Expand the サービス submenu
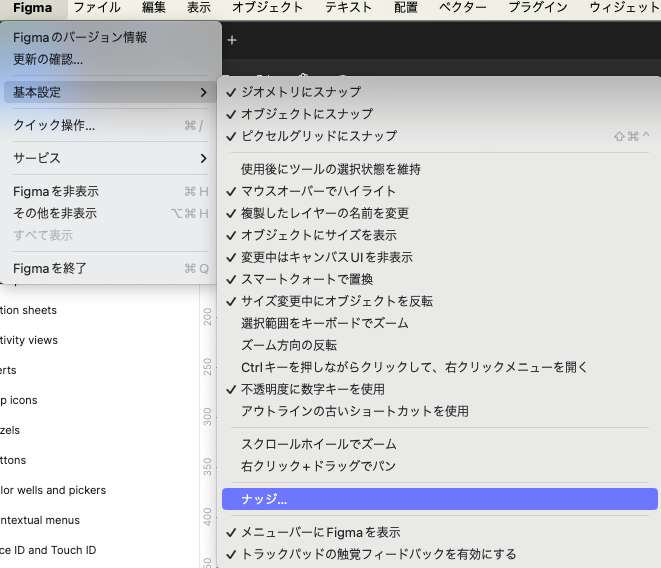The image size is (661, 568). click(110, 158)
